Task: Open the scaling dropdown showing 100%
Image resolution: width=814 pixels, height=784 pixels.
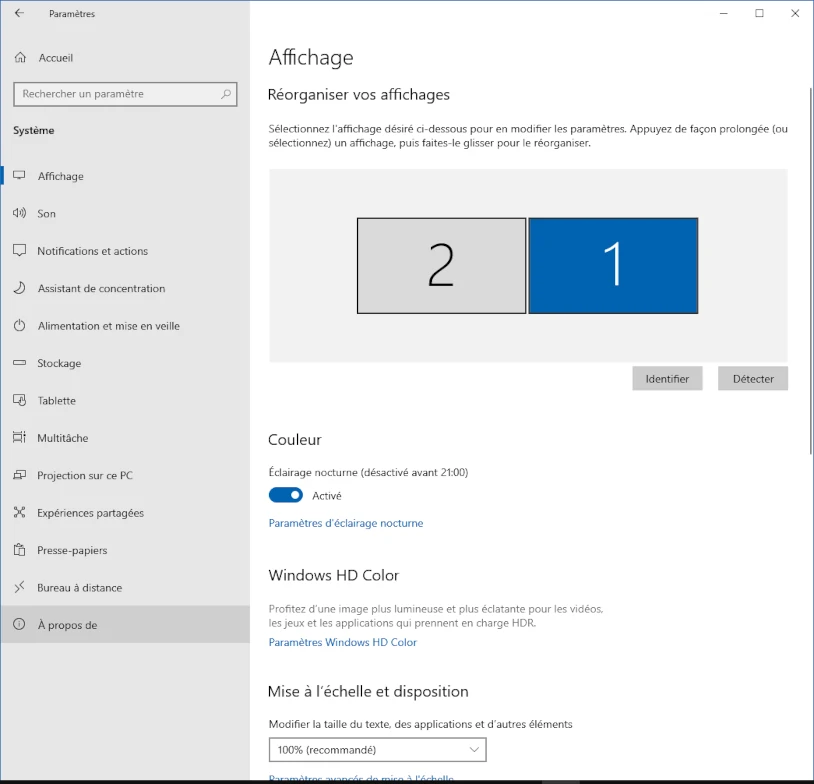Action: pos(377,749)
